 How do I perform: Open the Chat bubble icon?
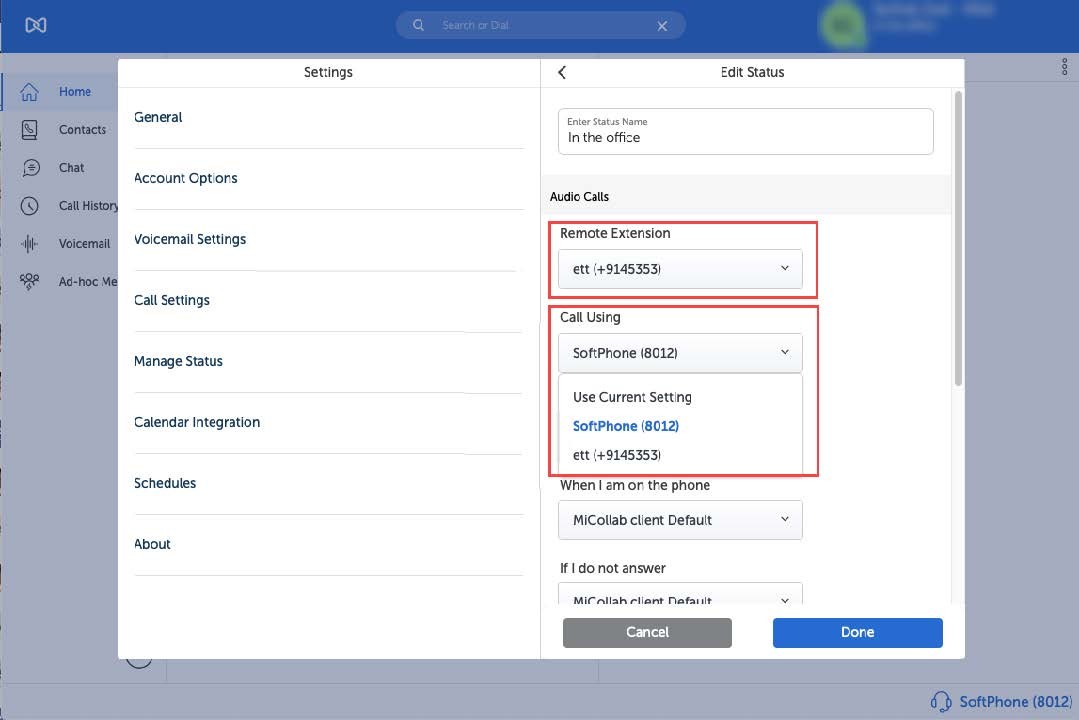click(x=30, y=168)
